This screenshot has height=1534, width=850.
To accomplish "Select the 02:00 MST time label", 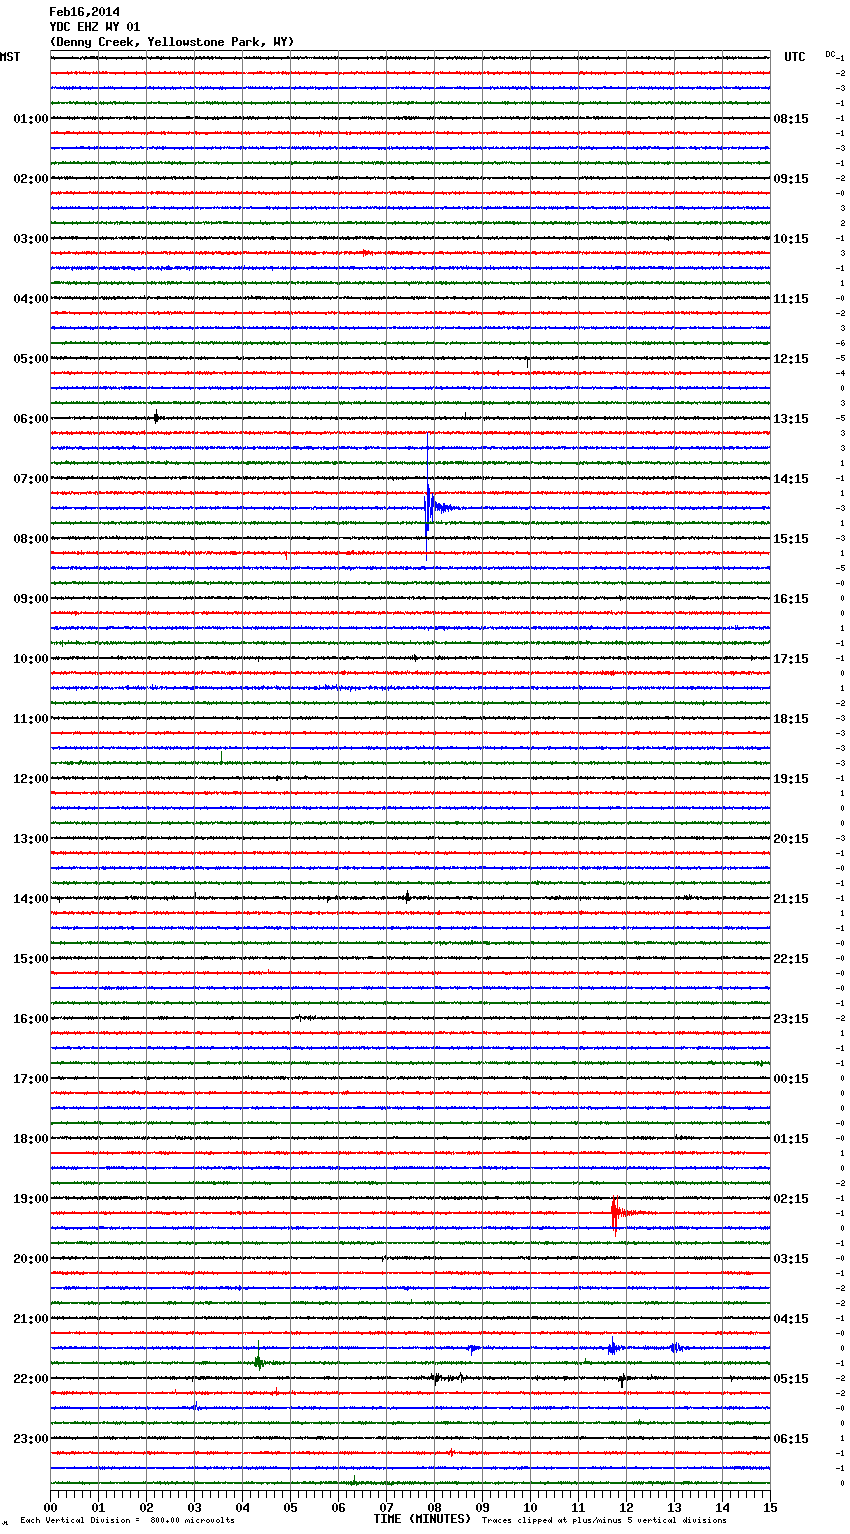I will click(x=31, y=179).
